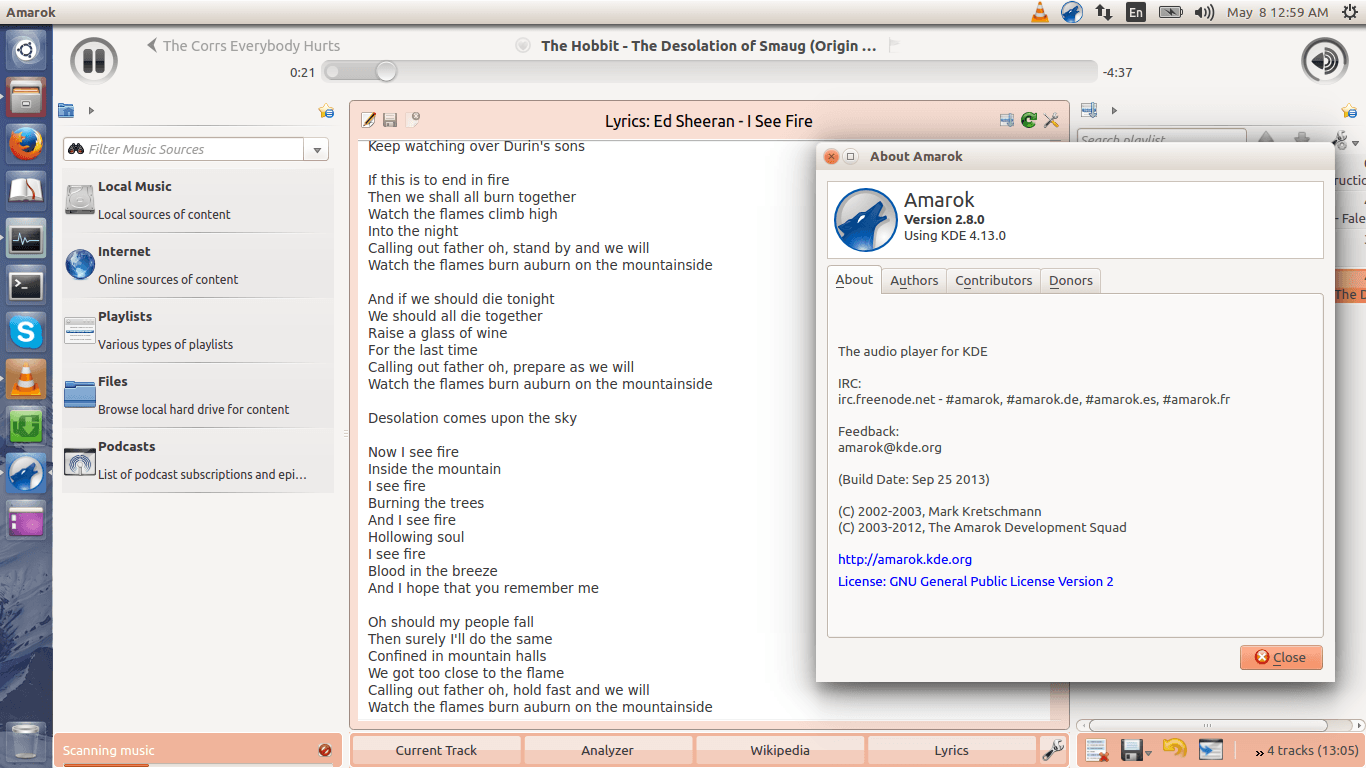Image resolution: width=1366 pixels, height=768 pixels.
Task: Open the filter music sources dropdown arrow
Action: (x=317, y=150)
